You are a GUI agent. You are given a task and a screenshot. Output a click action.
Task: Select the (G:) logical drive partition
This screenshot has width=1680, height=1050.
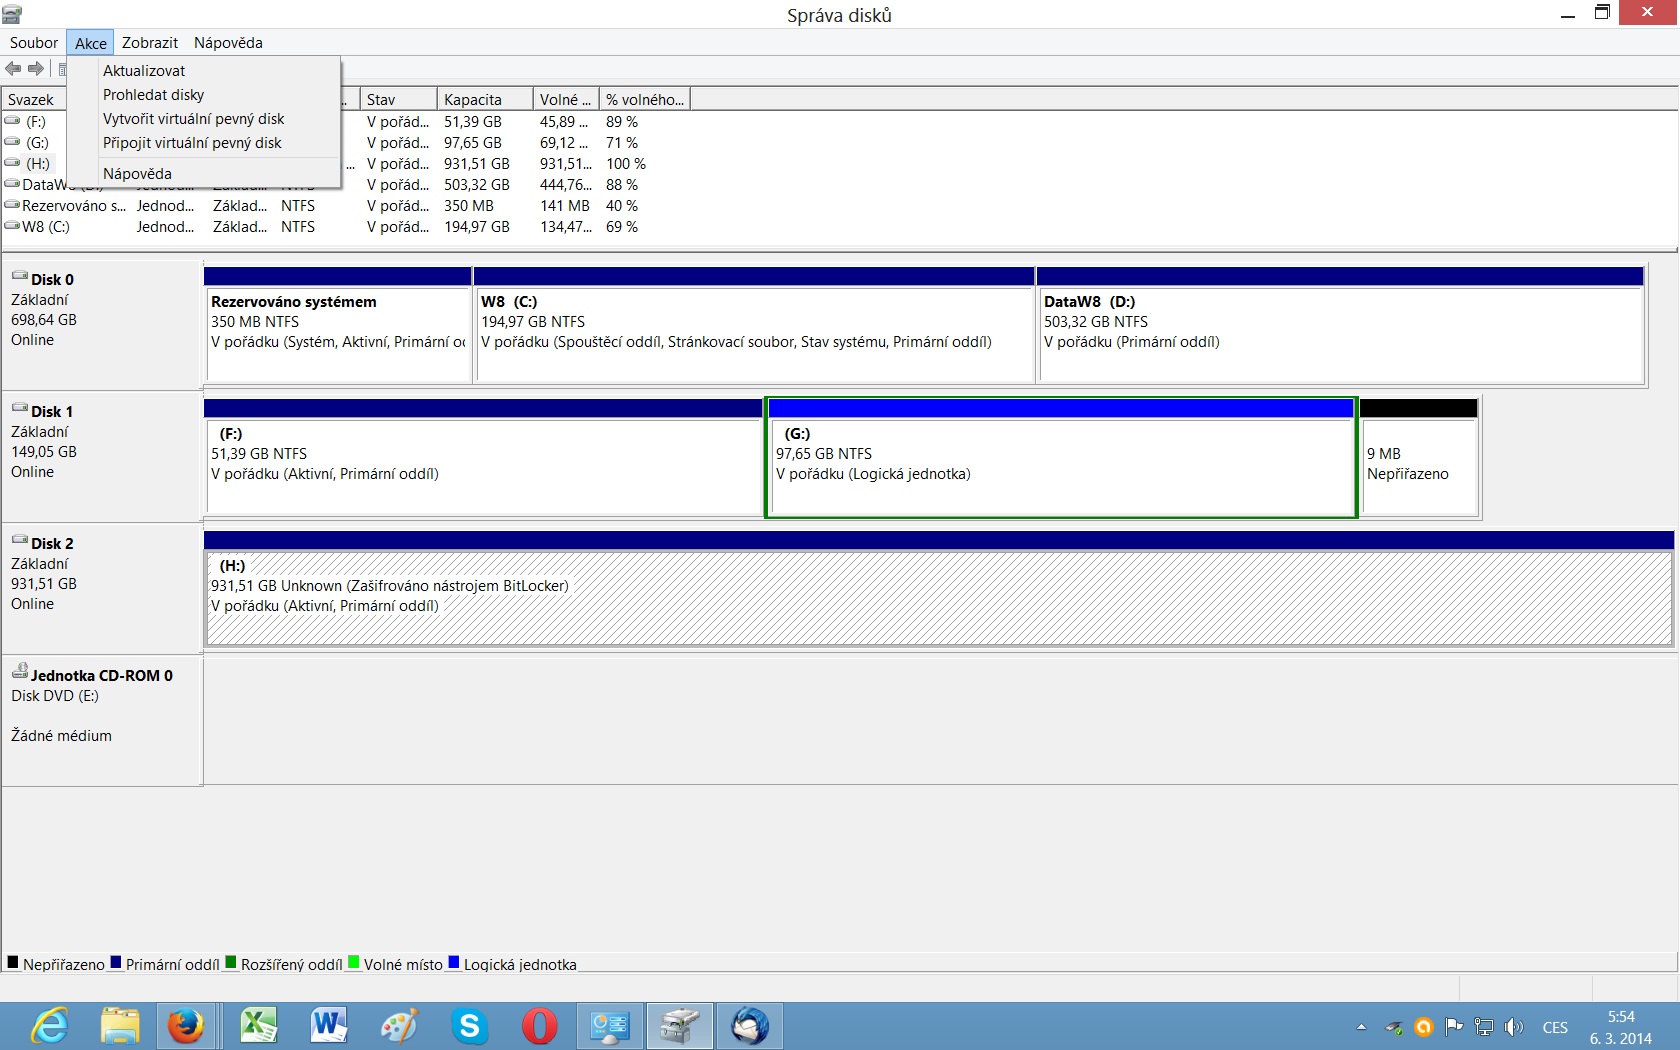1061,457
